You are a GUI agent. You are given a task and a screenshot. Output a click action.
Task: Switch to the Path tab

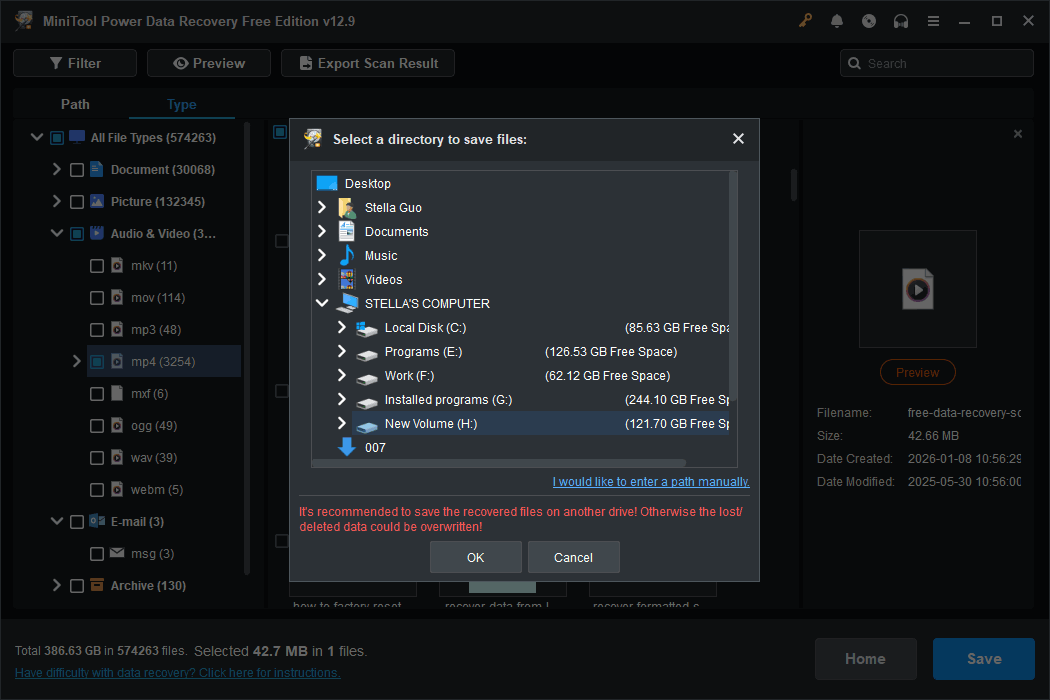pyautogui.click(x=75, y=104)
